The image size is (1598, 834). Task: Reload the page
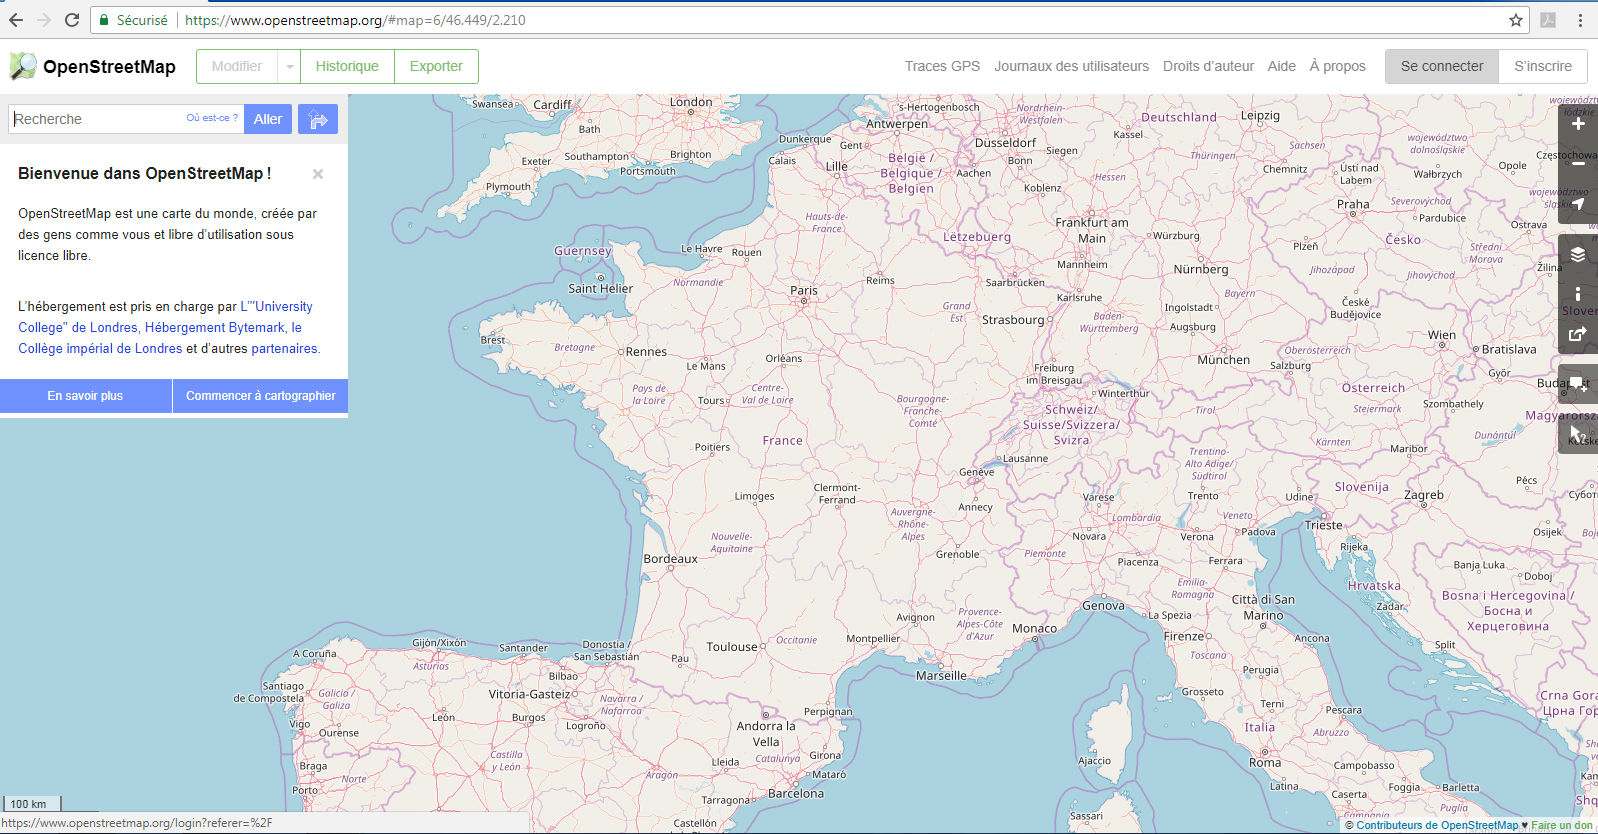click(x=72, y=20)
